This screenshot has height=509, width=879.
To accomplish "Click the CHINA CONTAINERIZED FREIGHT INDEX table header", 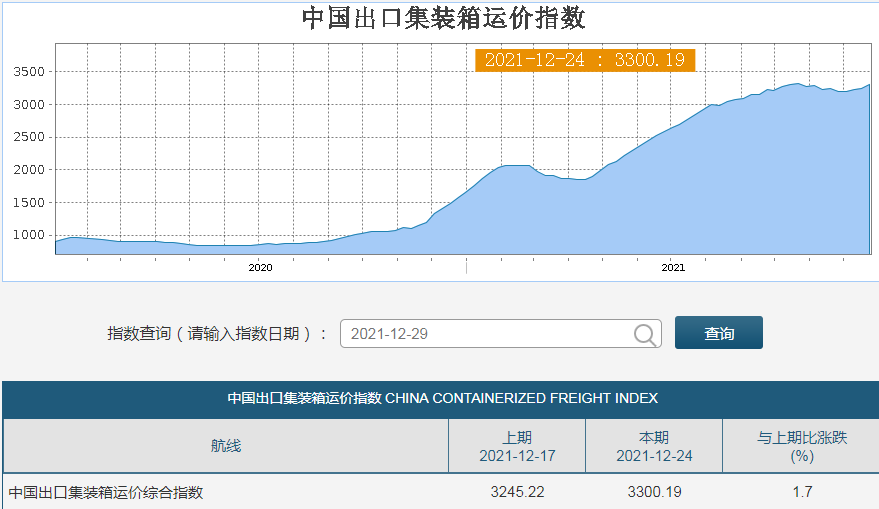I will [442, 398].
